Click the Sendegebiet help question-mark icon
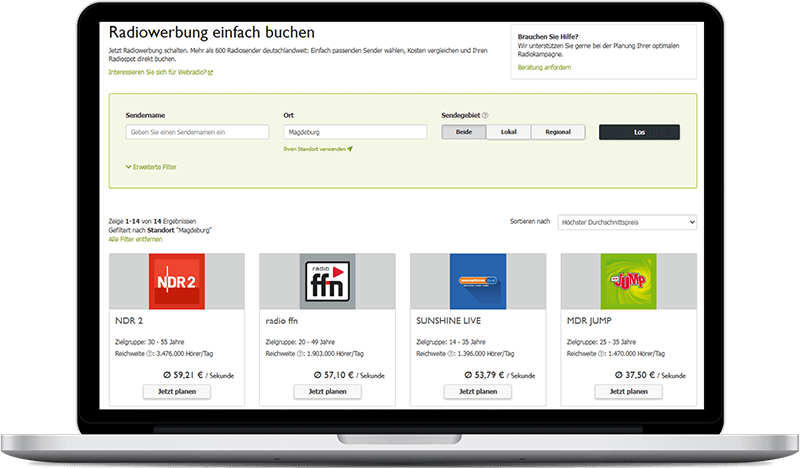 [485, 115]
